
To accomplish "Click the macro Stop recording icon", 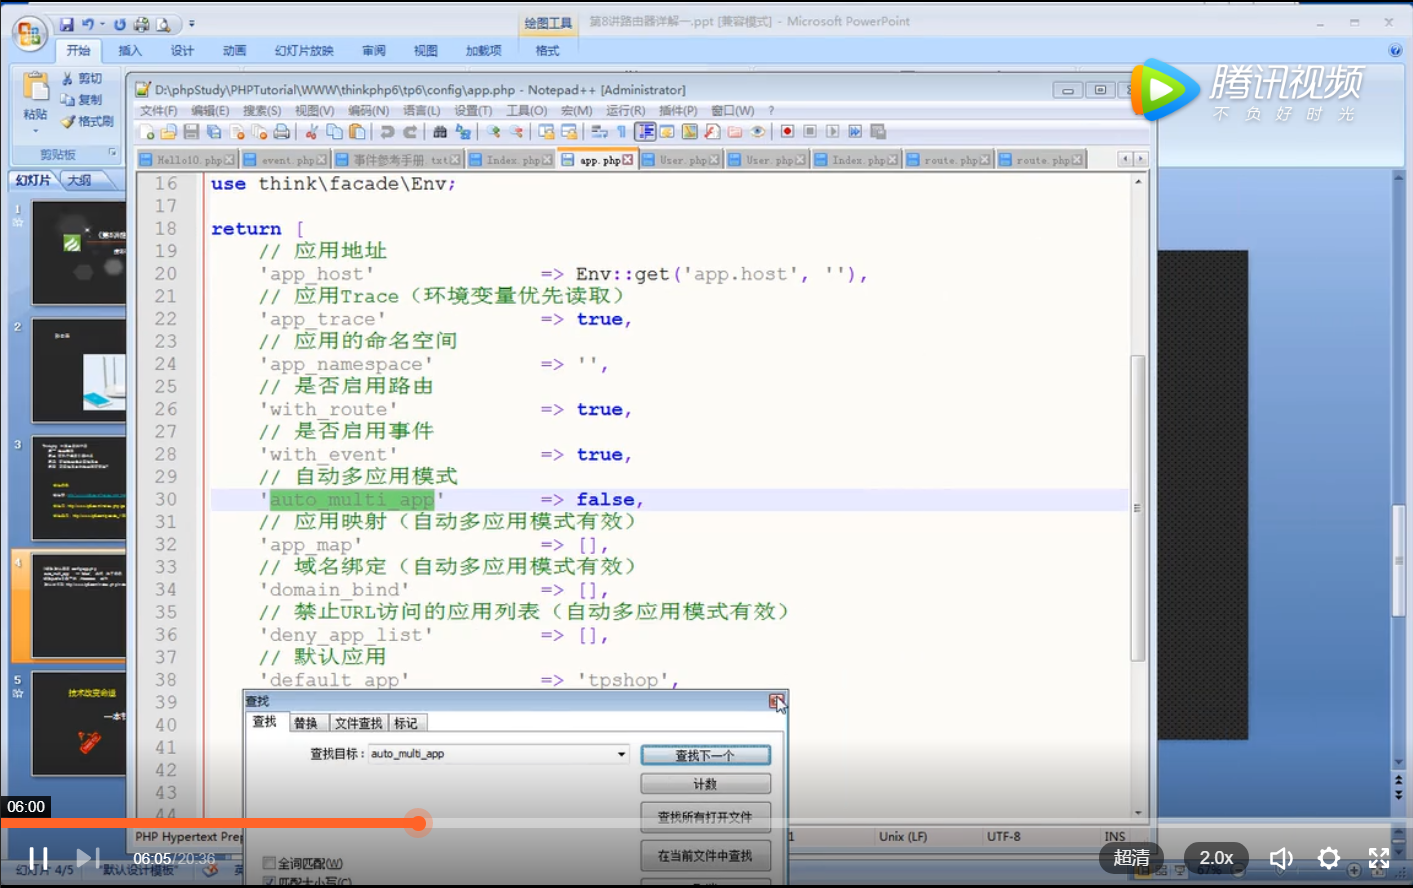I will click(810, 132).
